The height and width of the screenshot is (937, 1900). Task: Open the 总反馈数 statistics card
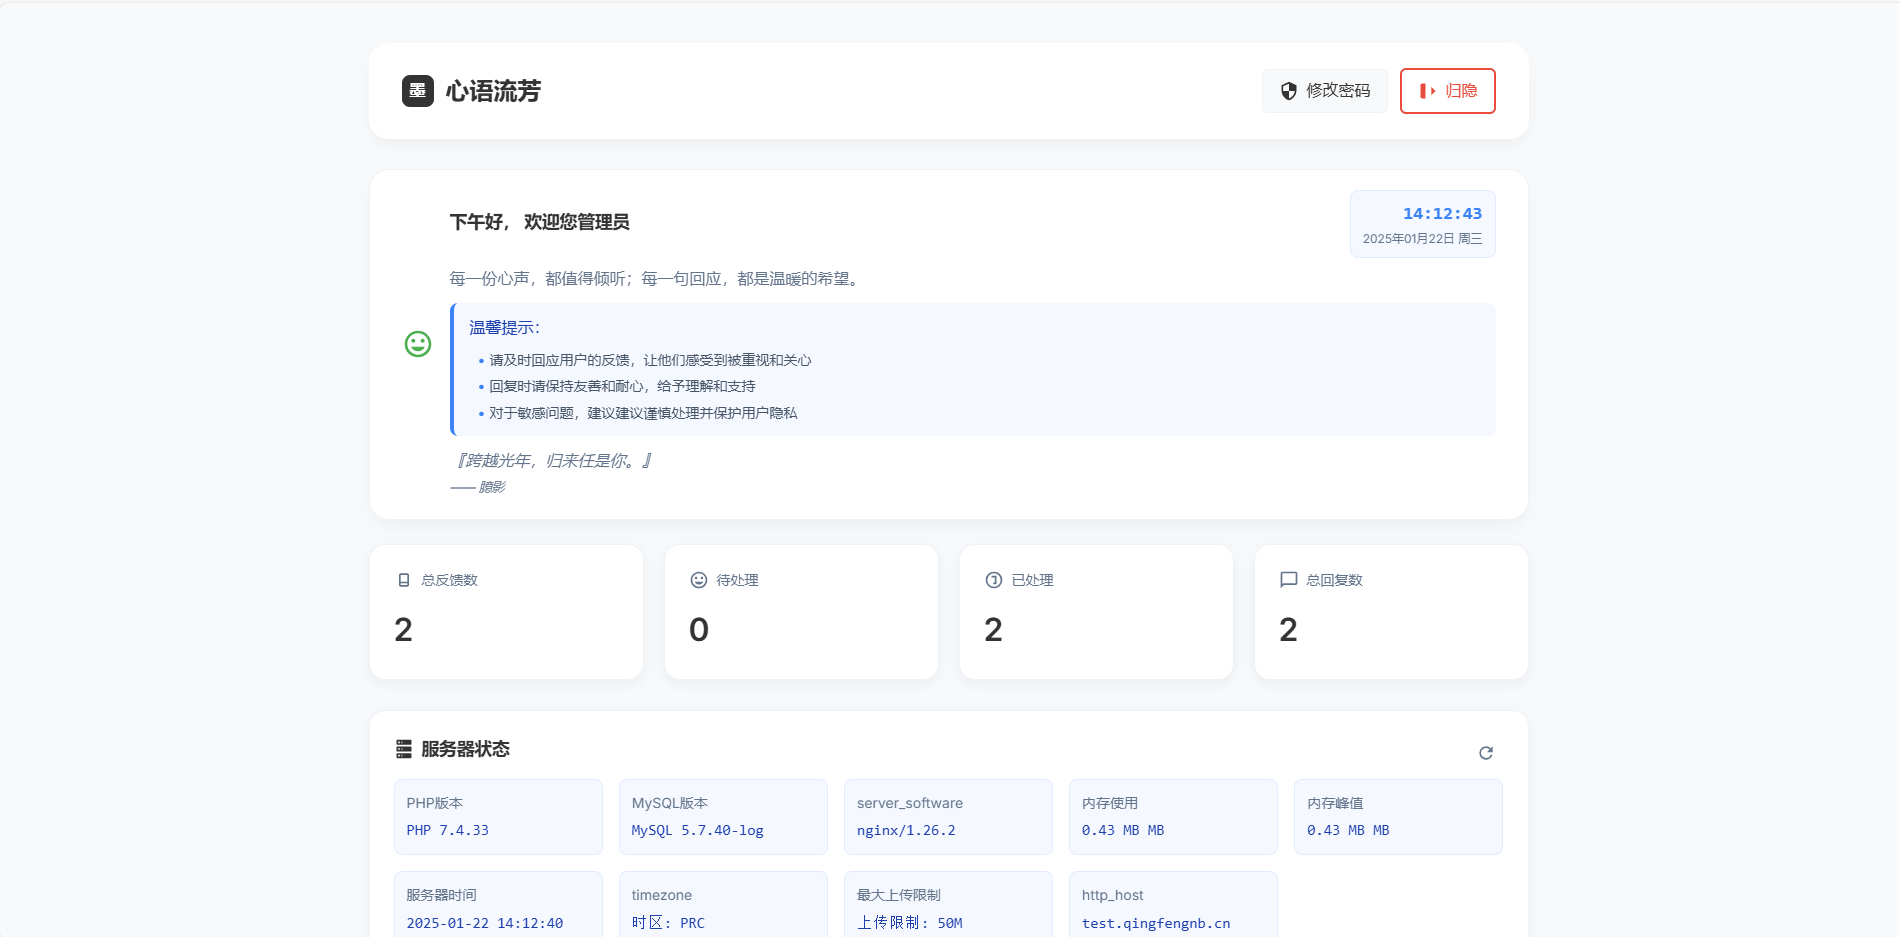tap(506, 612)
